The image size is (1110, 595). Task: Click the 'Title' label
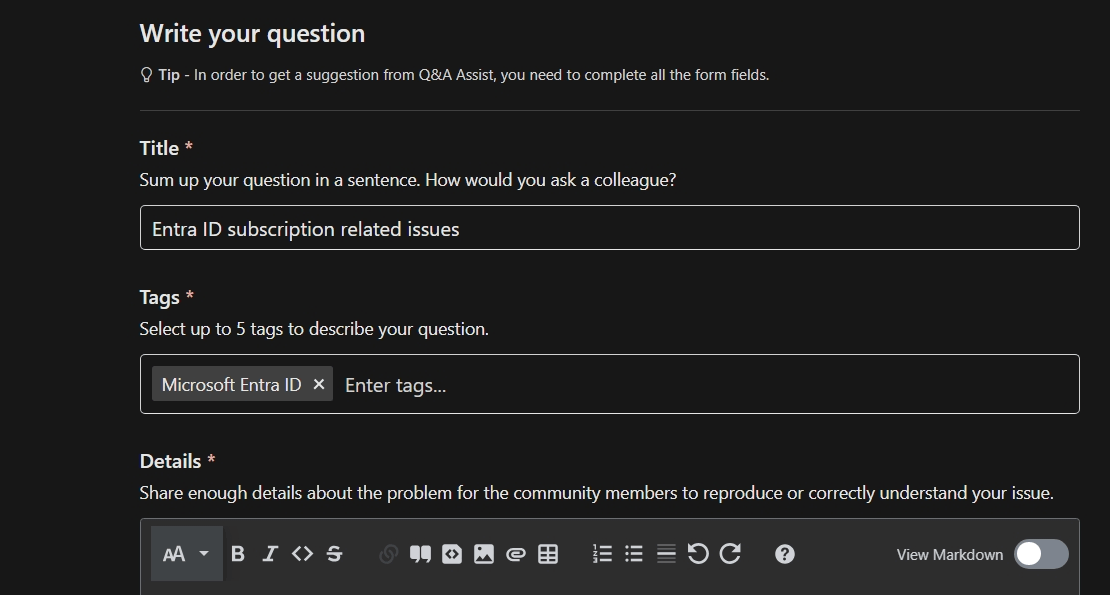[x=159, y=148]
